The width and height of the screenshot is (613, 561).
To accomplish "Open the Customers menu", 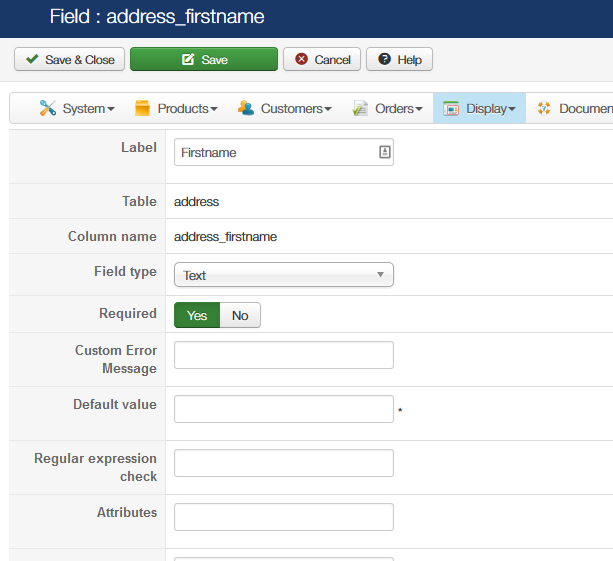I will [284, 108].
